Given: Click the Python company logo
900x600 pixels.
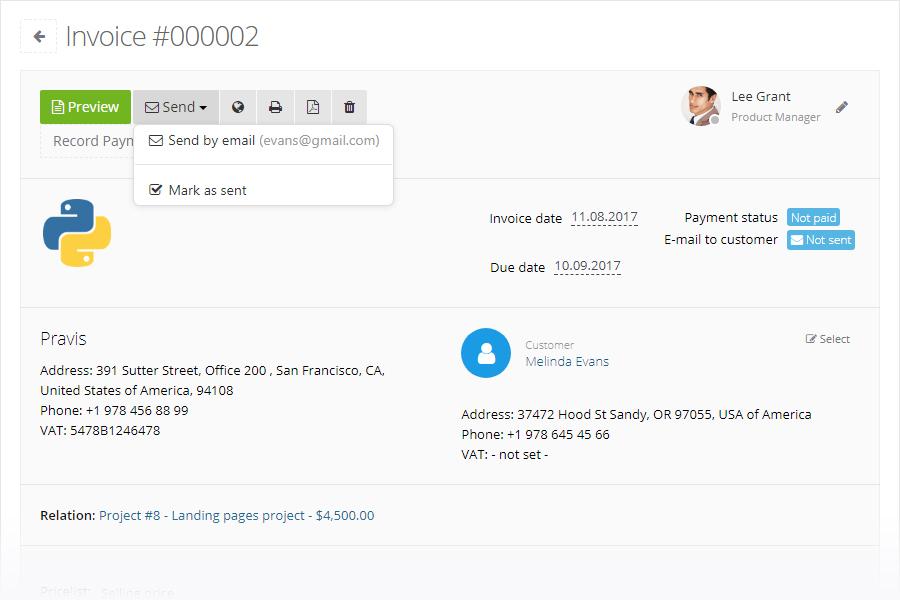Looking at the screenshot, I should (x=77, y=233).
